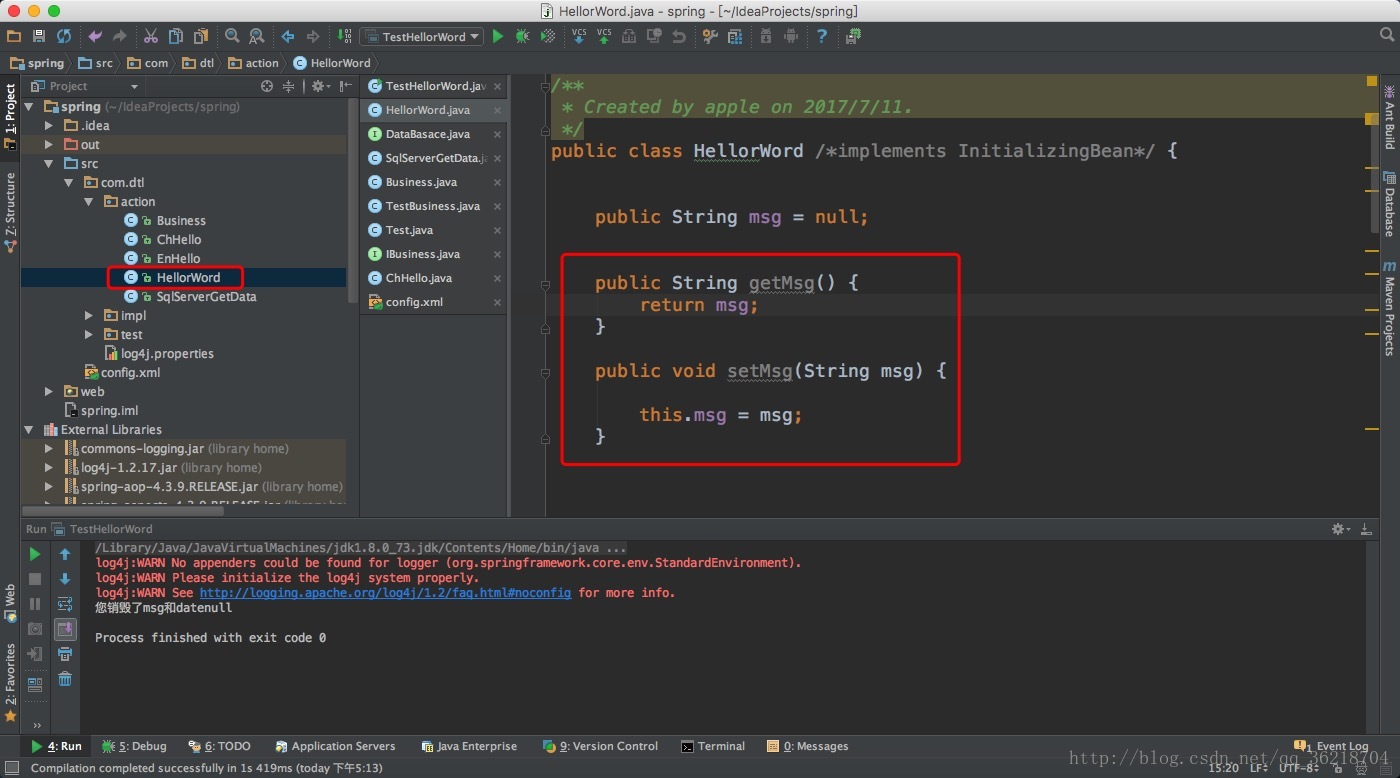Image resolution: width=1400 pixels, height=778 pixels.
Task: Toggle soft-wrap in the Run console
Action: 65,604
